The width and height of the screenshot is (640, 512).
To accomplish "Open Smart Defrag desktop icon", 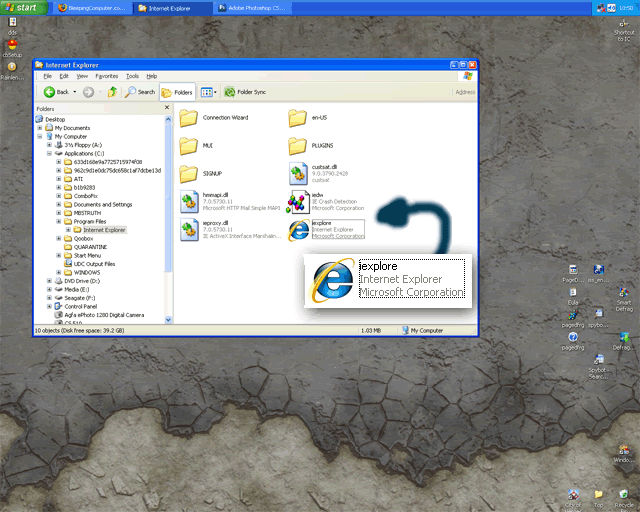I will (624, 299).
